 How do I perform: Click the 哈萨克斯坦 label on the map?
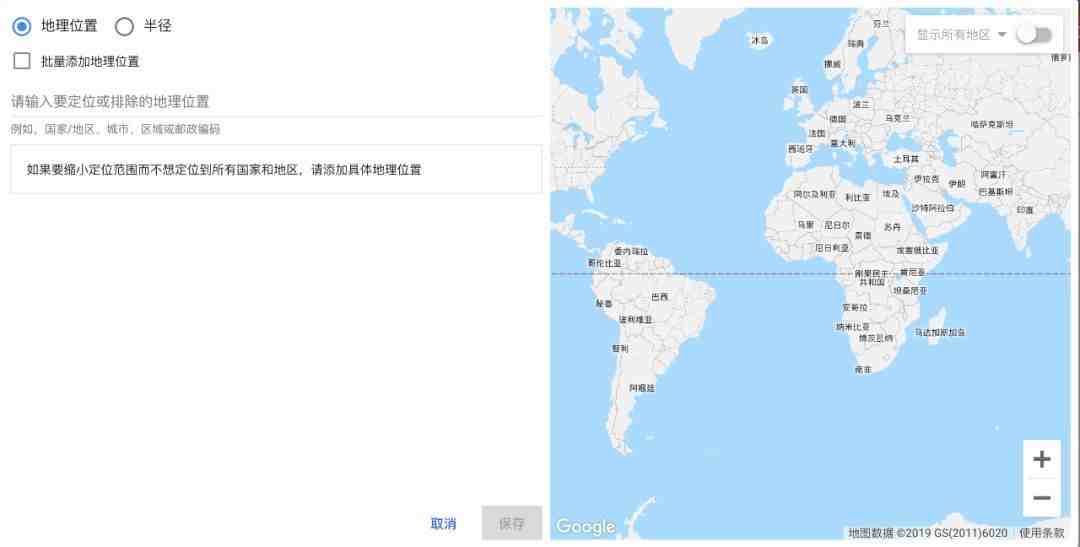pyautogui.click(x=992, y=125)
